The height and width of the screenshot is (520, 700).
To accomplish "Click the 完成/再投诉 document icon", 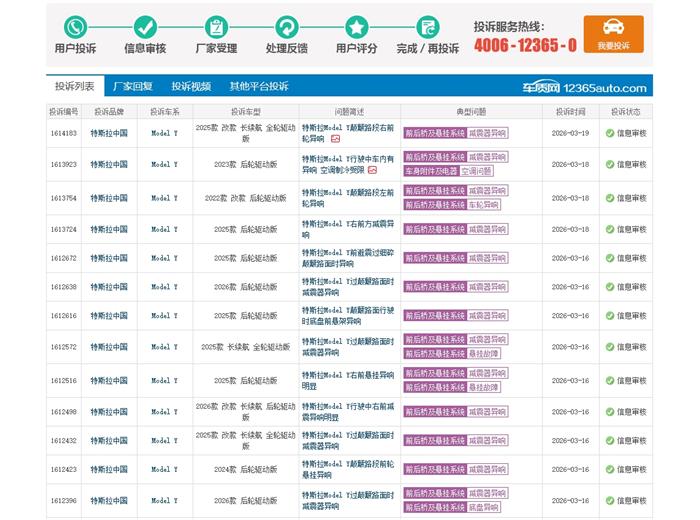I will click(428, 27).
